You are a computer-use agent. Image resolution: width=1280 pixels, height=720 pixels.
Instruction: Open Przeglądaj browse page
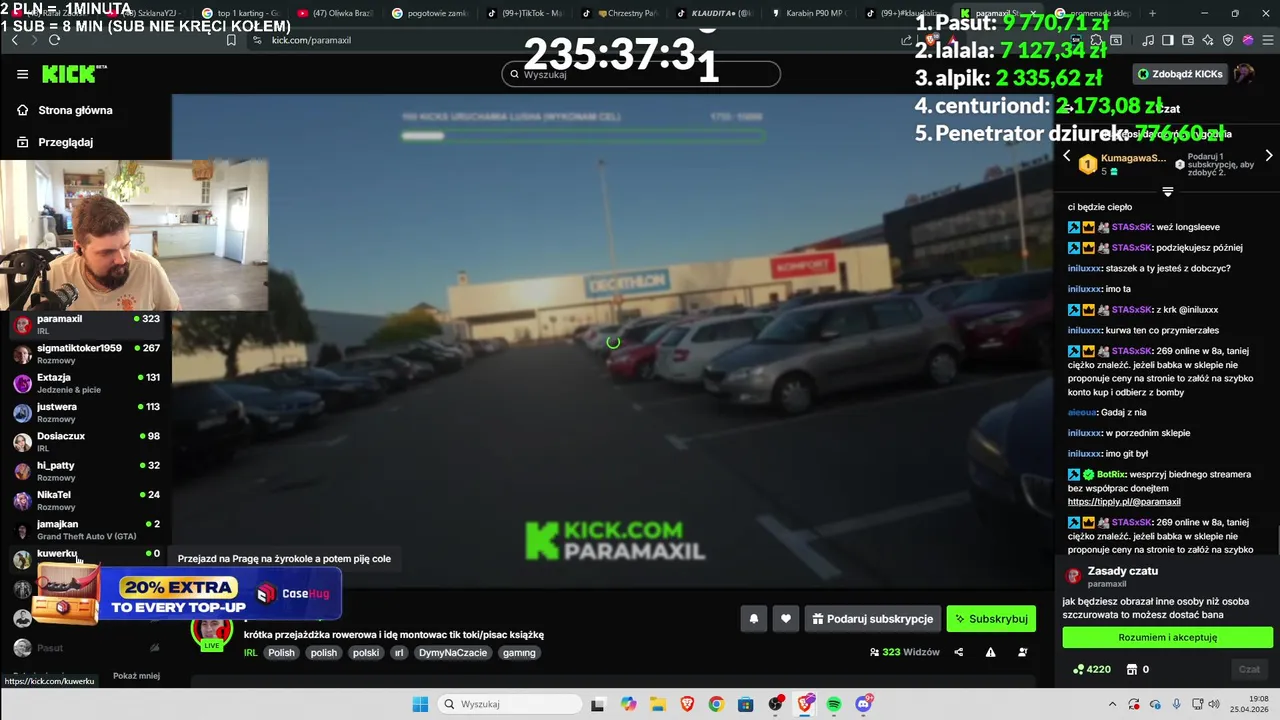click(x=55, y=142)
